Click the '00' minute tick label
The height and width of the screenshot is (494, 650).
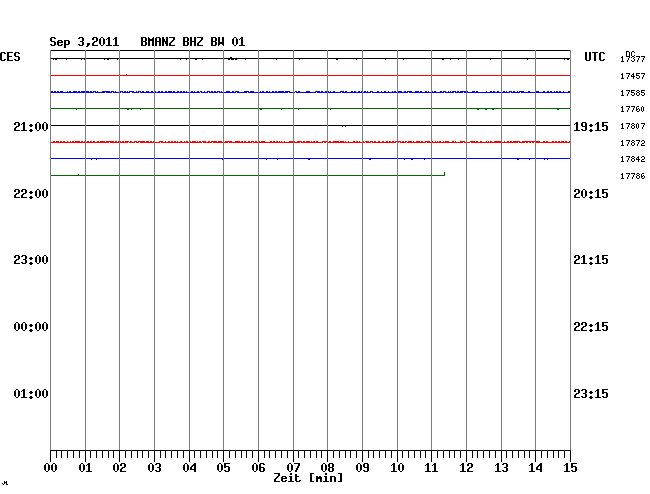pyautogui.click(x=51, y=468)
